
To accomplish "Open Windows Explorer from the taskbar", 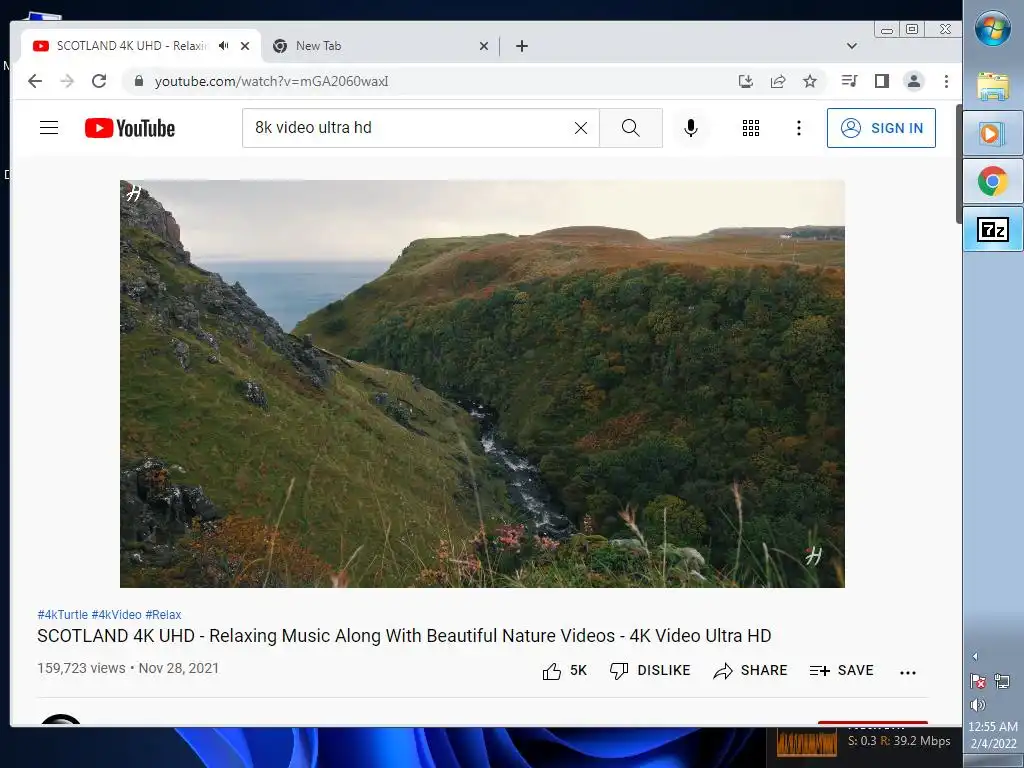I will 993,86.
